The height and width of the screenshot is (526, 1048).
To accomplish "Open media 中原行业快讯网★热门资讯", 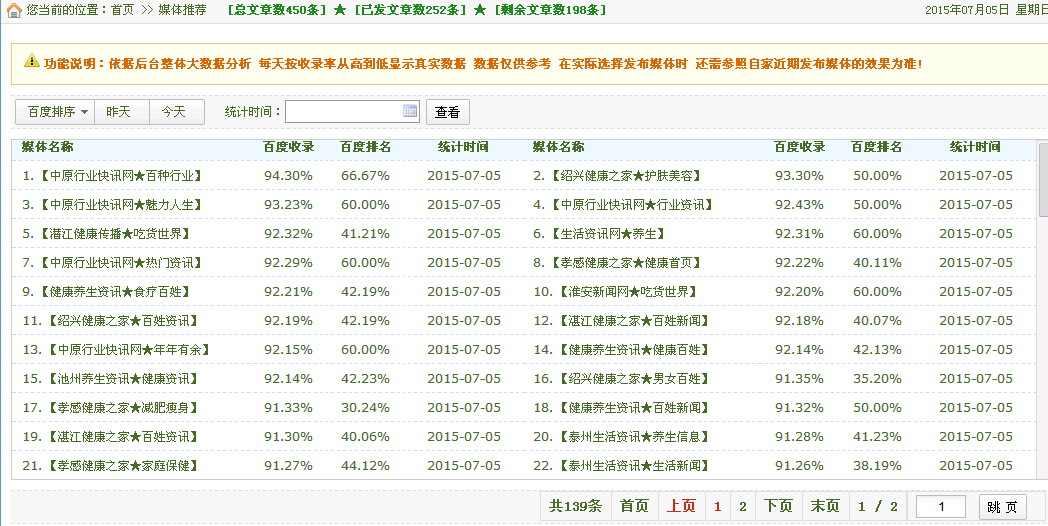I will click(x=120, y=263).
